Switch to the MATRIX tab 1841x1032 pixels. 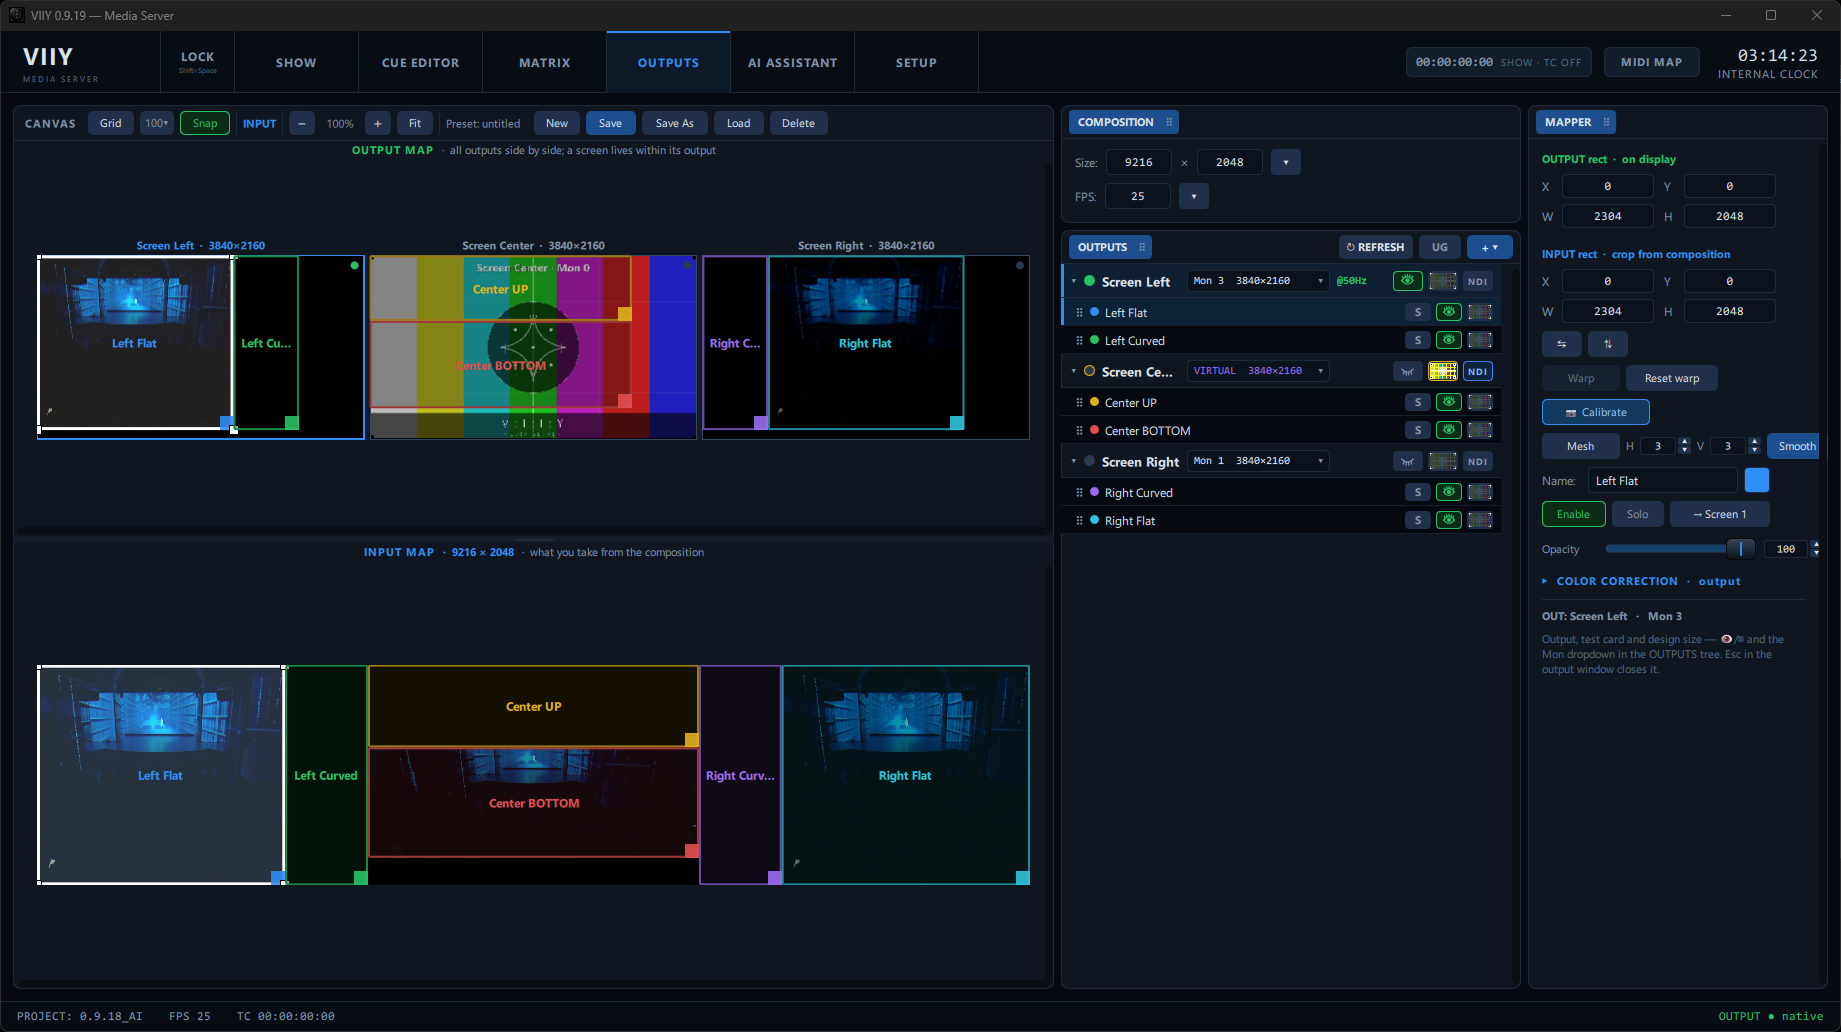click(545, 62)
